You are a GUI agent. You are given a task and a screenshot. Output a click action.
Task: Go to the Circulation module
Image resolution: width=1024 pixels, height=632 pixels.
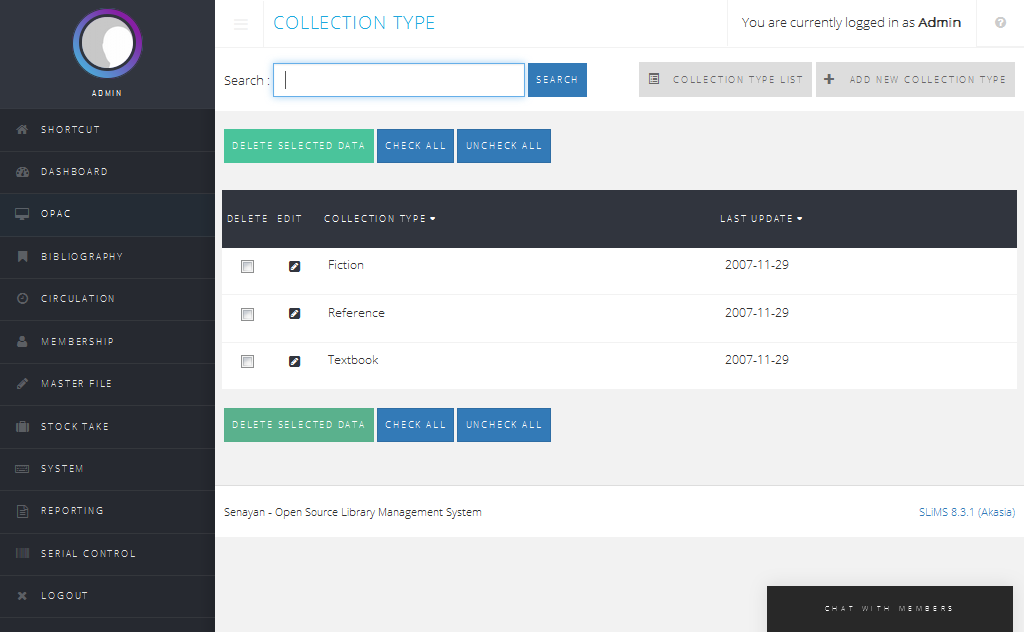coord(78,299)
